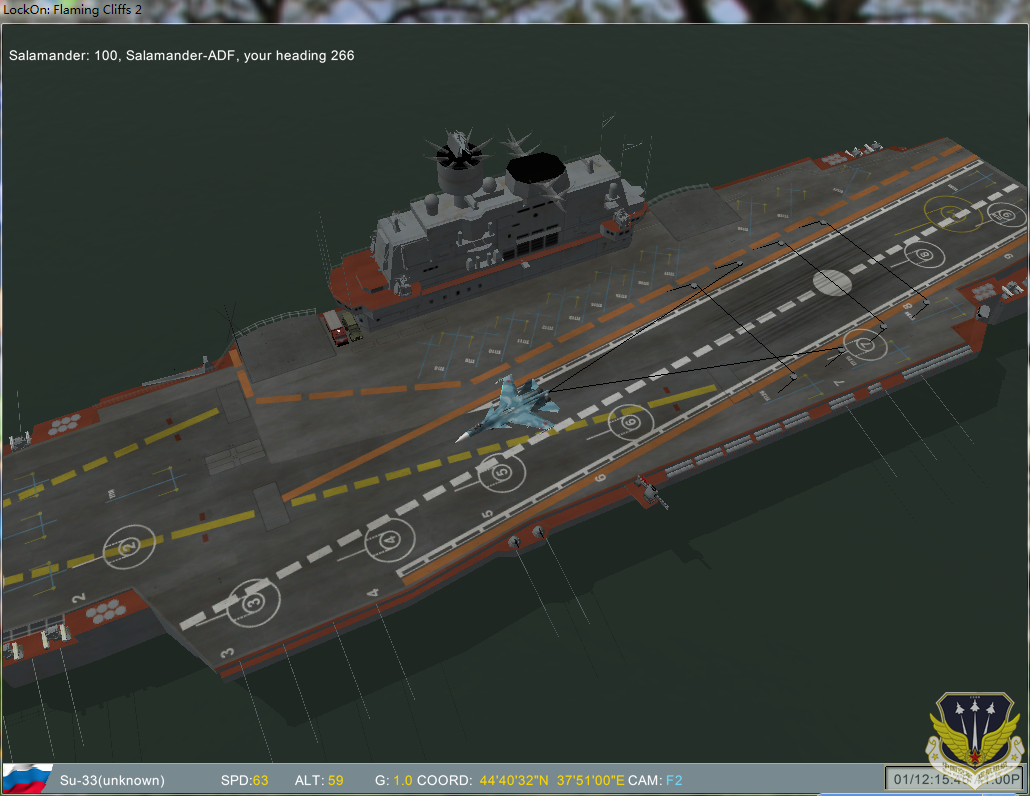The width and height of the screenshot is (1030, 796).
Task: Select the black radar dome atop the island
Action: tap(537, 169)
